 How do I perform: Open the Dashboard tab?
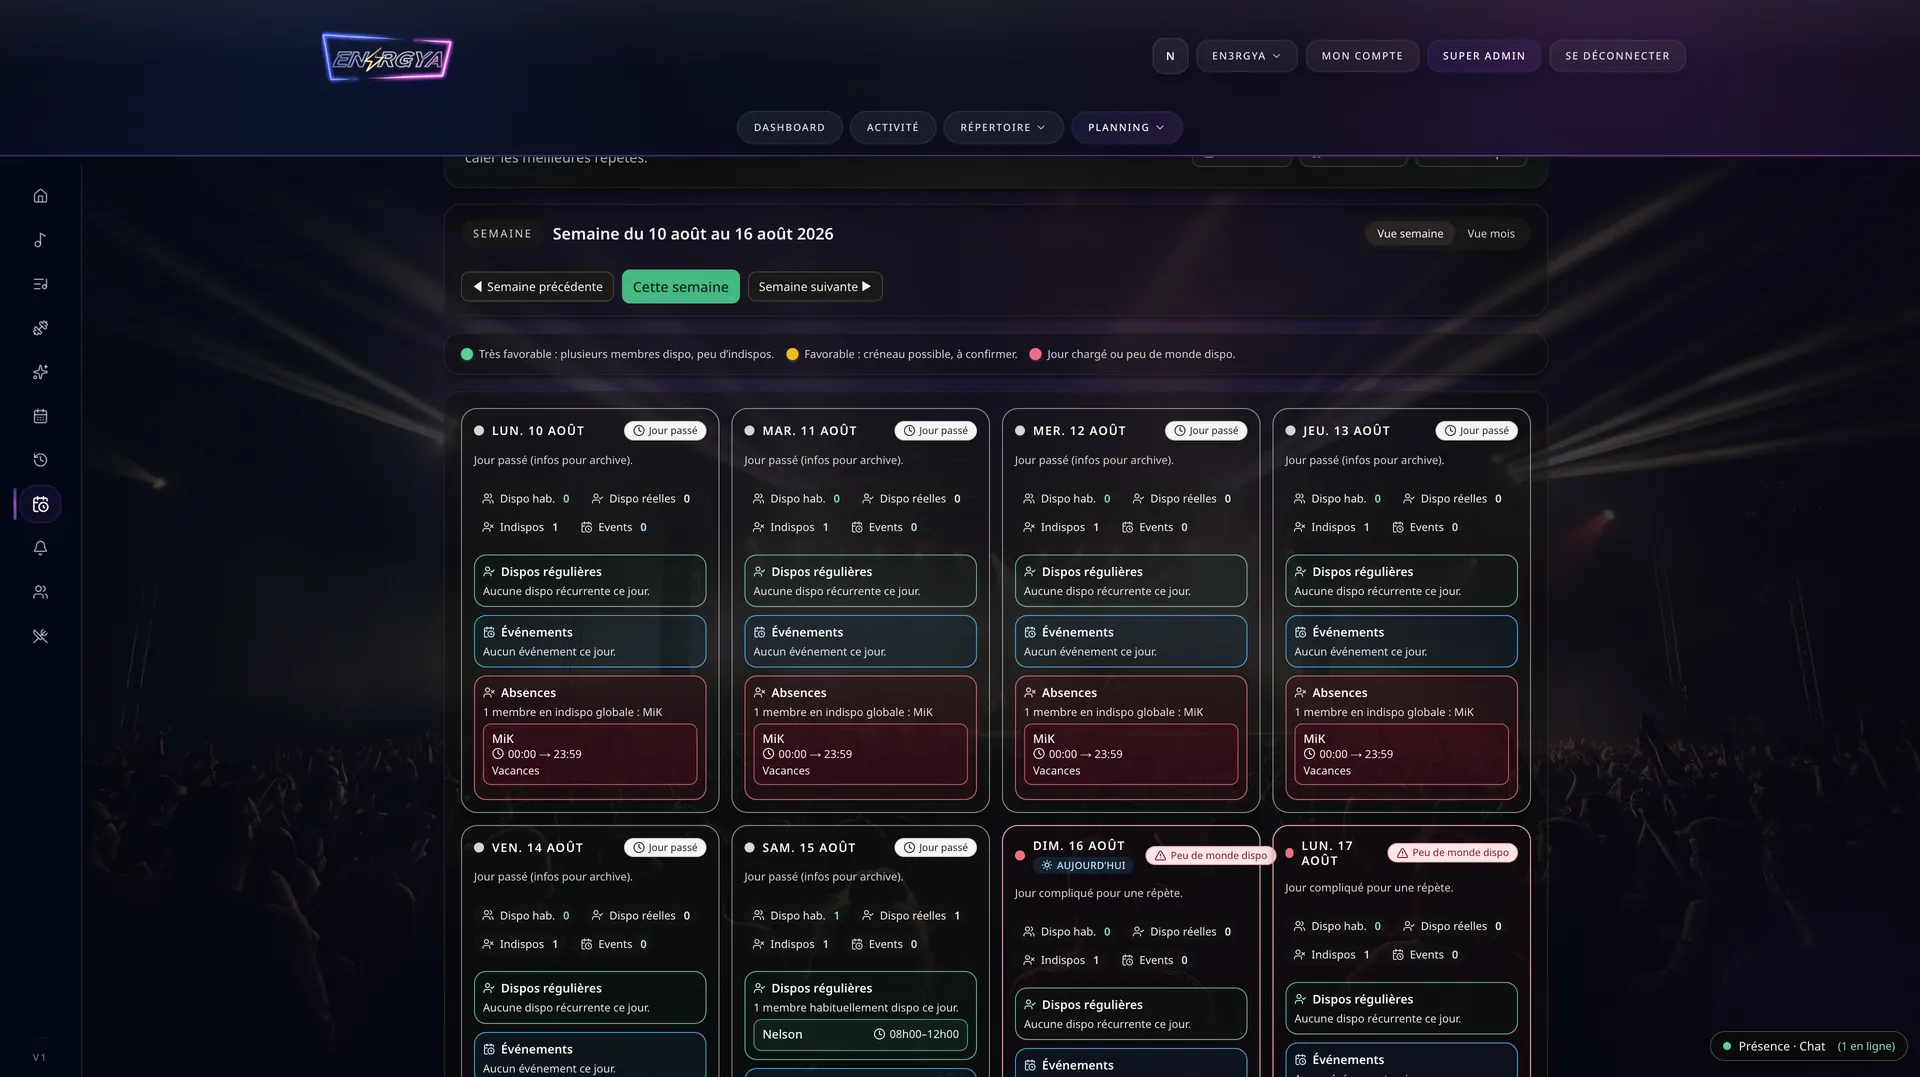pos(789,128)
